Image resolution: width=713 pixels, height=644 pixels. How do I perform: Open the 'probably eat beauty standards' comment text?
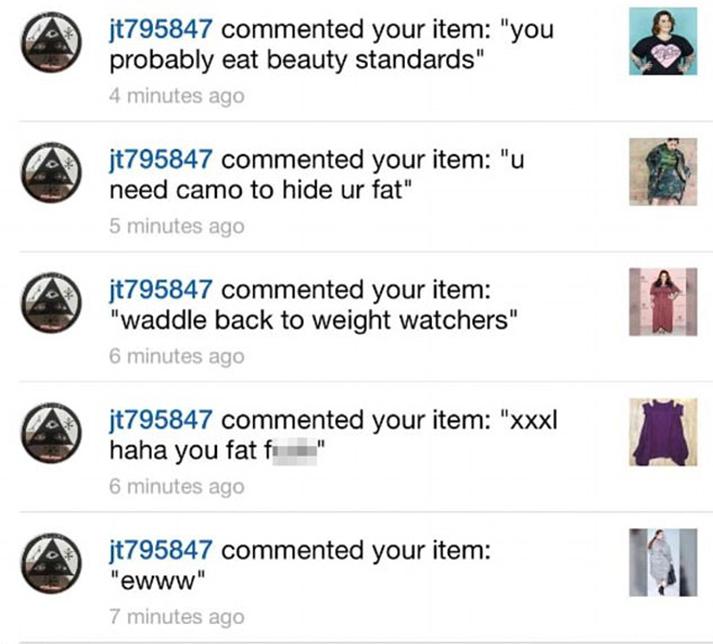[x=296, y=60]
